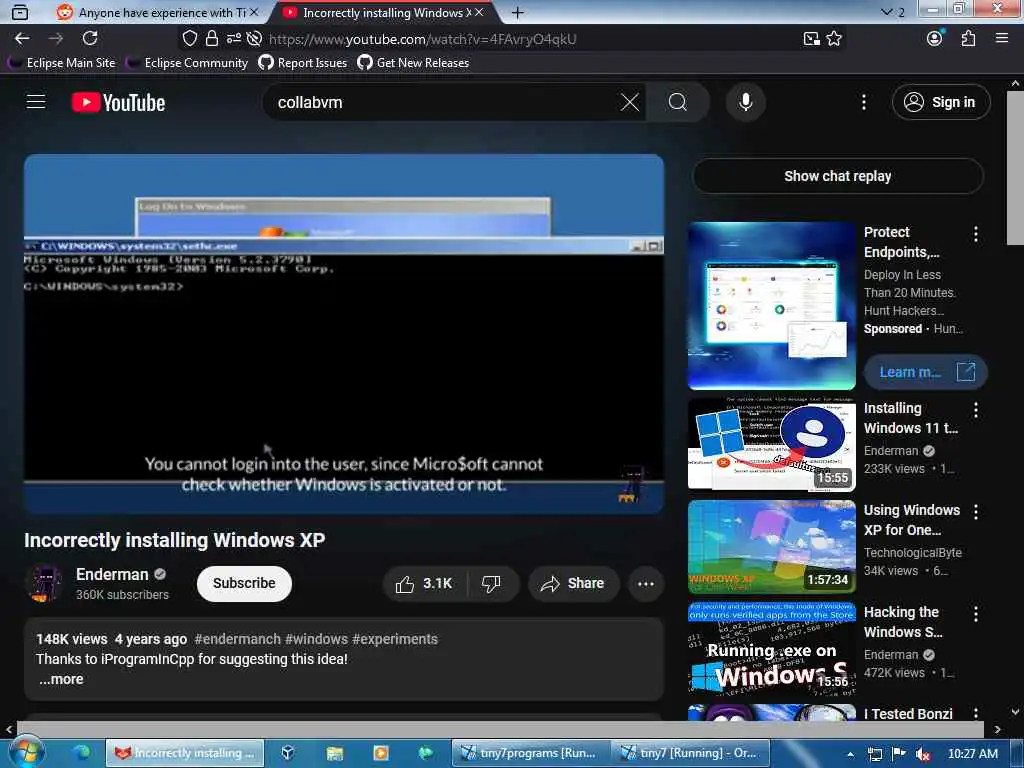Screen dimensions: 1024x768
Task: Open the #experiments hashtag link
Action: click(x=395, y=639)
